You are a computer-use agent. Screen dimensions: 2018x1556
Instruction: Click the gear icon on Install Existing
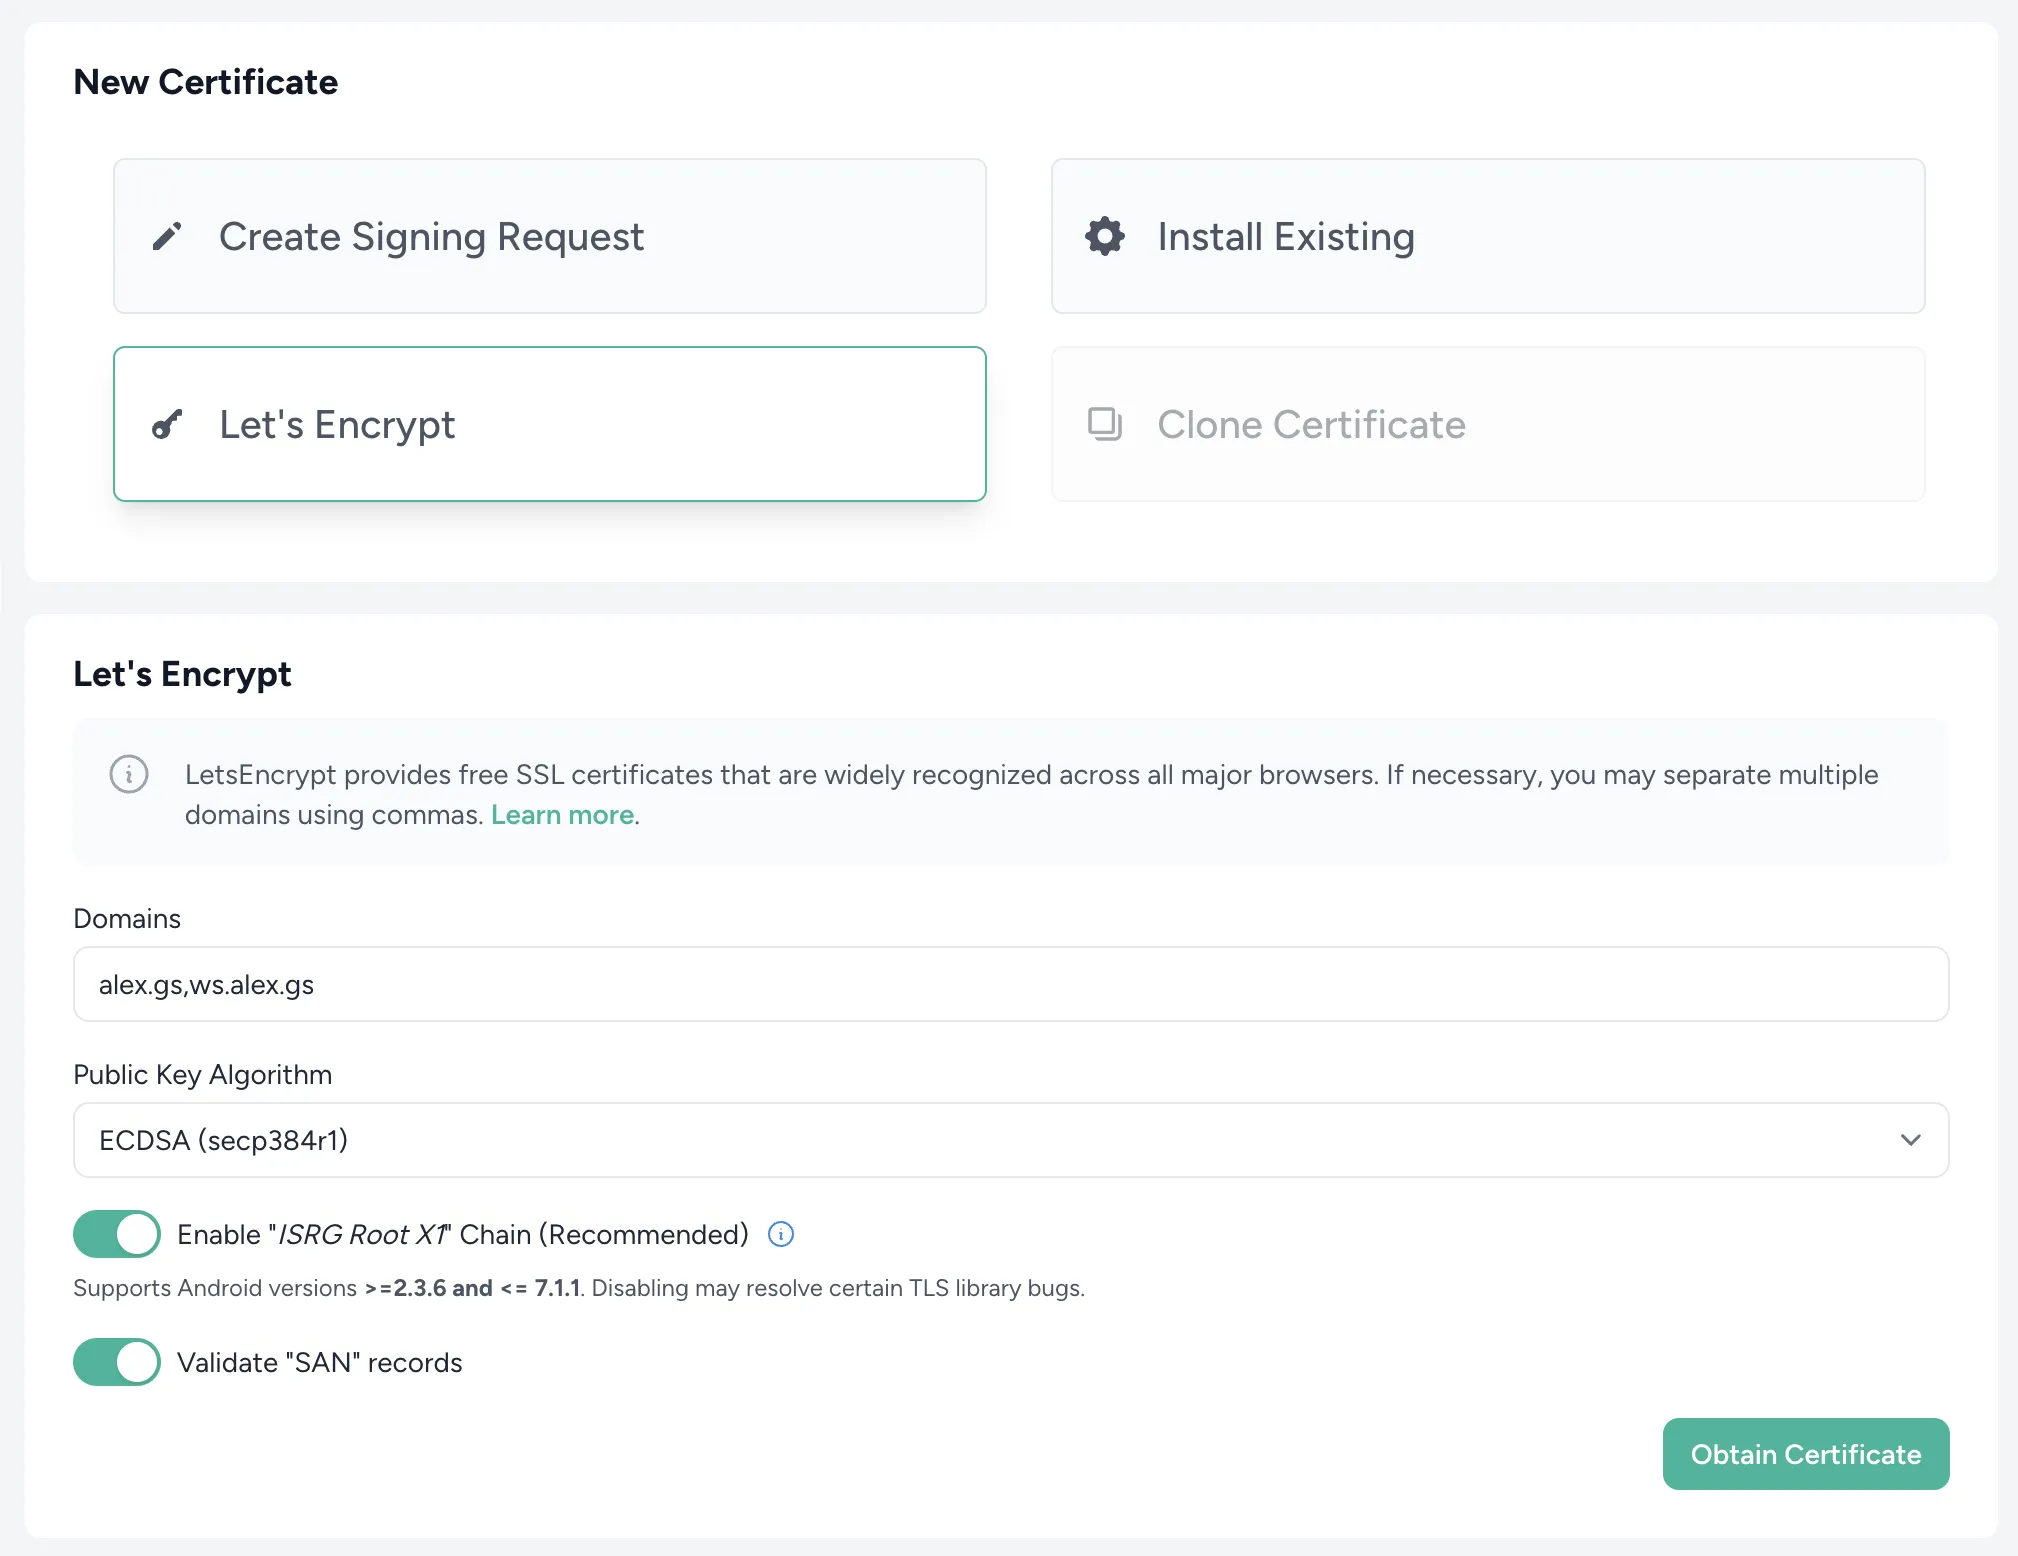(1105, 236)
